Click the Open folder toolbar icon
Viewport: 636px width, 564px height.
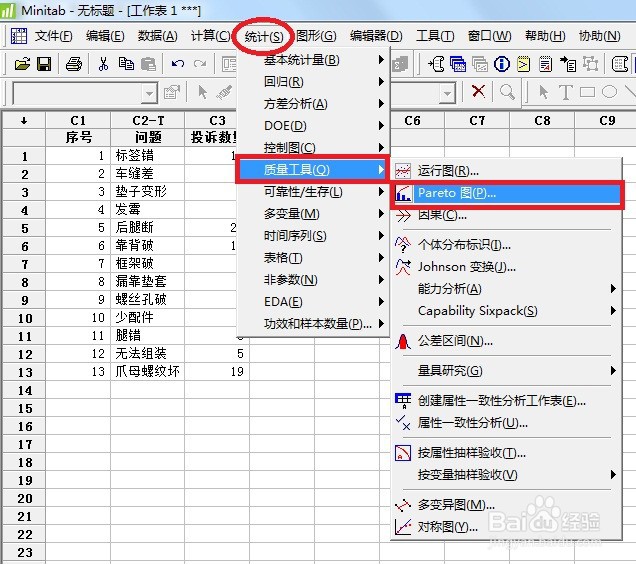point(22,64)
